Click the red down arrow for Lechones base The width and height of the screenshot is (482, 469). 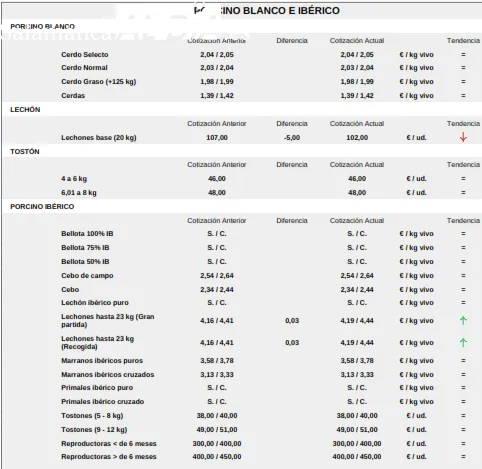pyautogui.click(x=463, y=137)
